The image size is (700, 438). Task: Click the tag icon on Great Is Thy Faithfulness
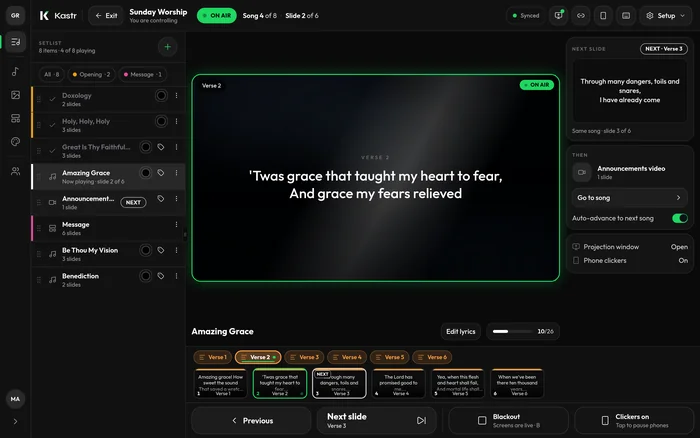(x=161, y=147)
